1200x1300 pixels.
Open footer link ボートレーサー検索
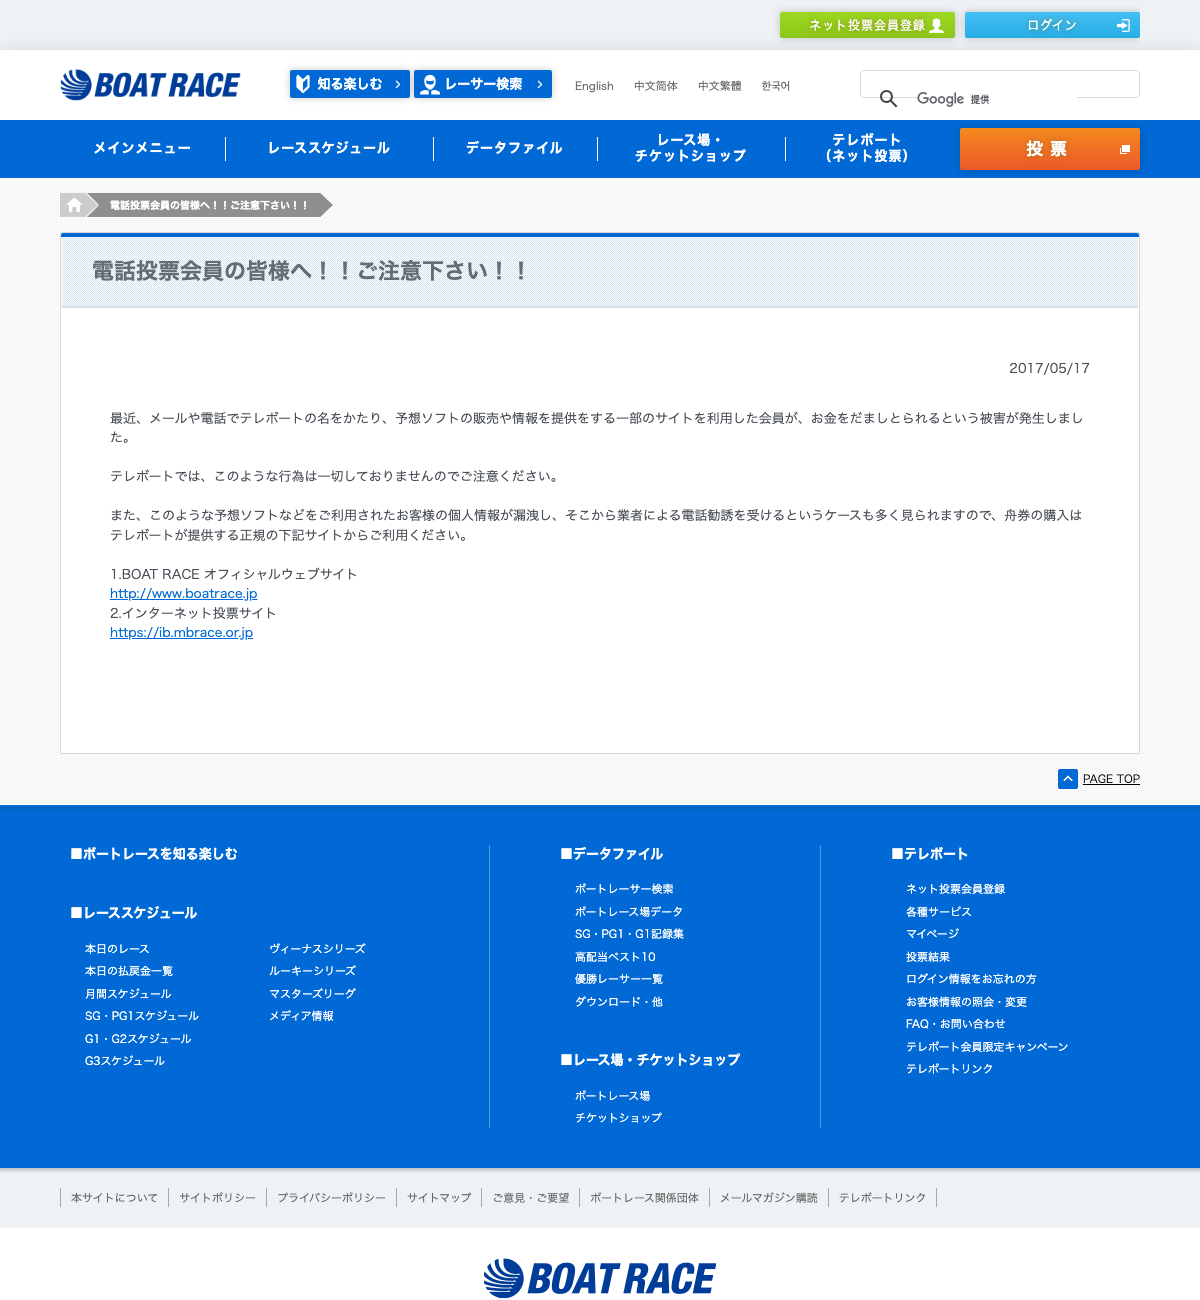tap(624, 889)
